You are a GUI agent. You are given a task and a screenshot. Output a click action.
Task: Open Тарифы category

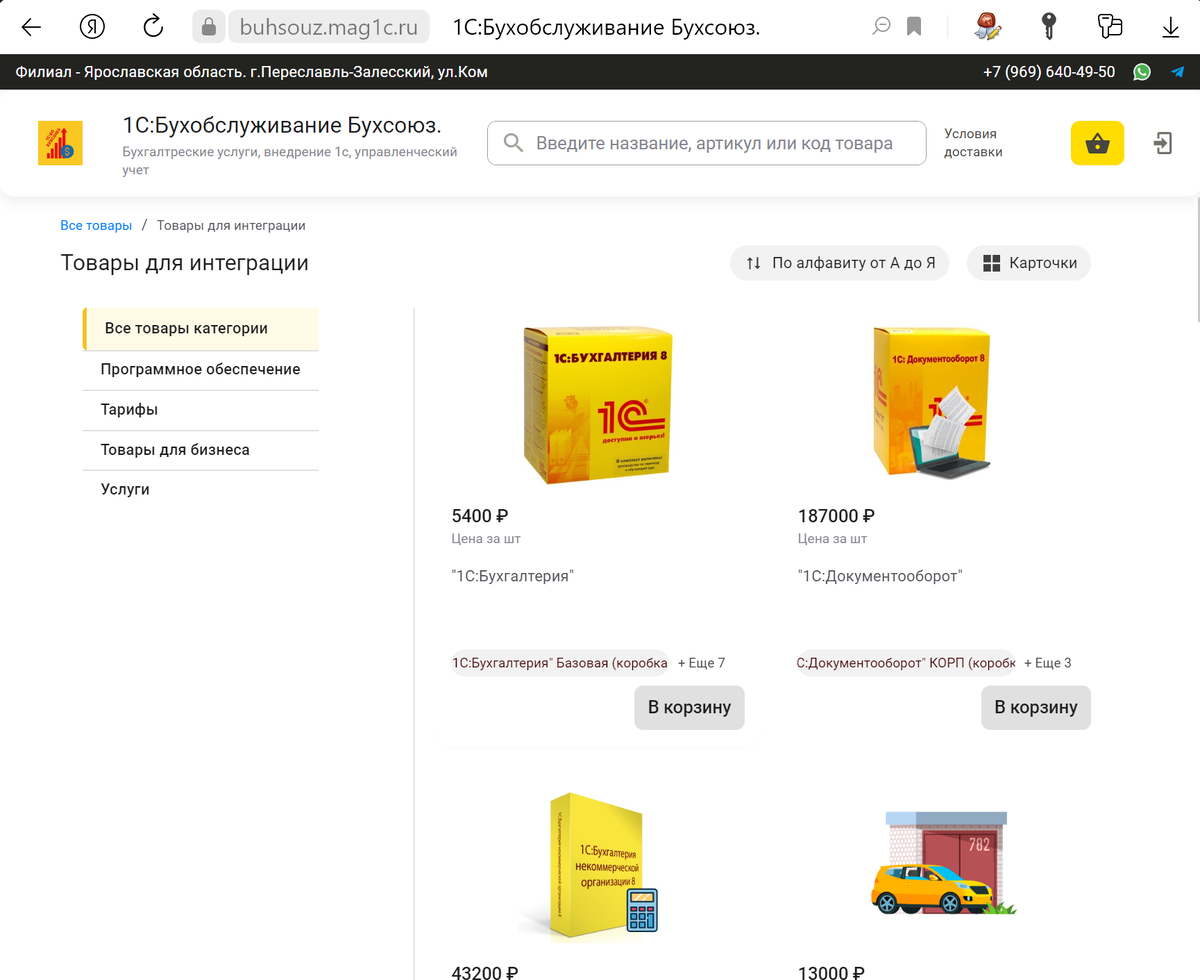tap(200, 409)
